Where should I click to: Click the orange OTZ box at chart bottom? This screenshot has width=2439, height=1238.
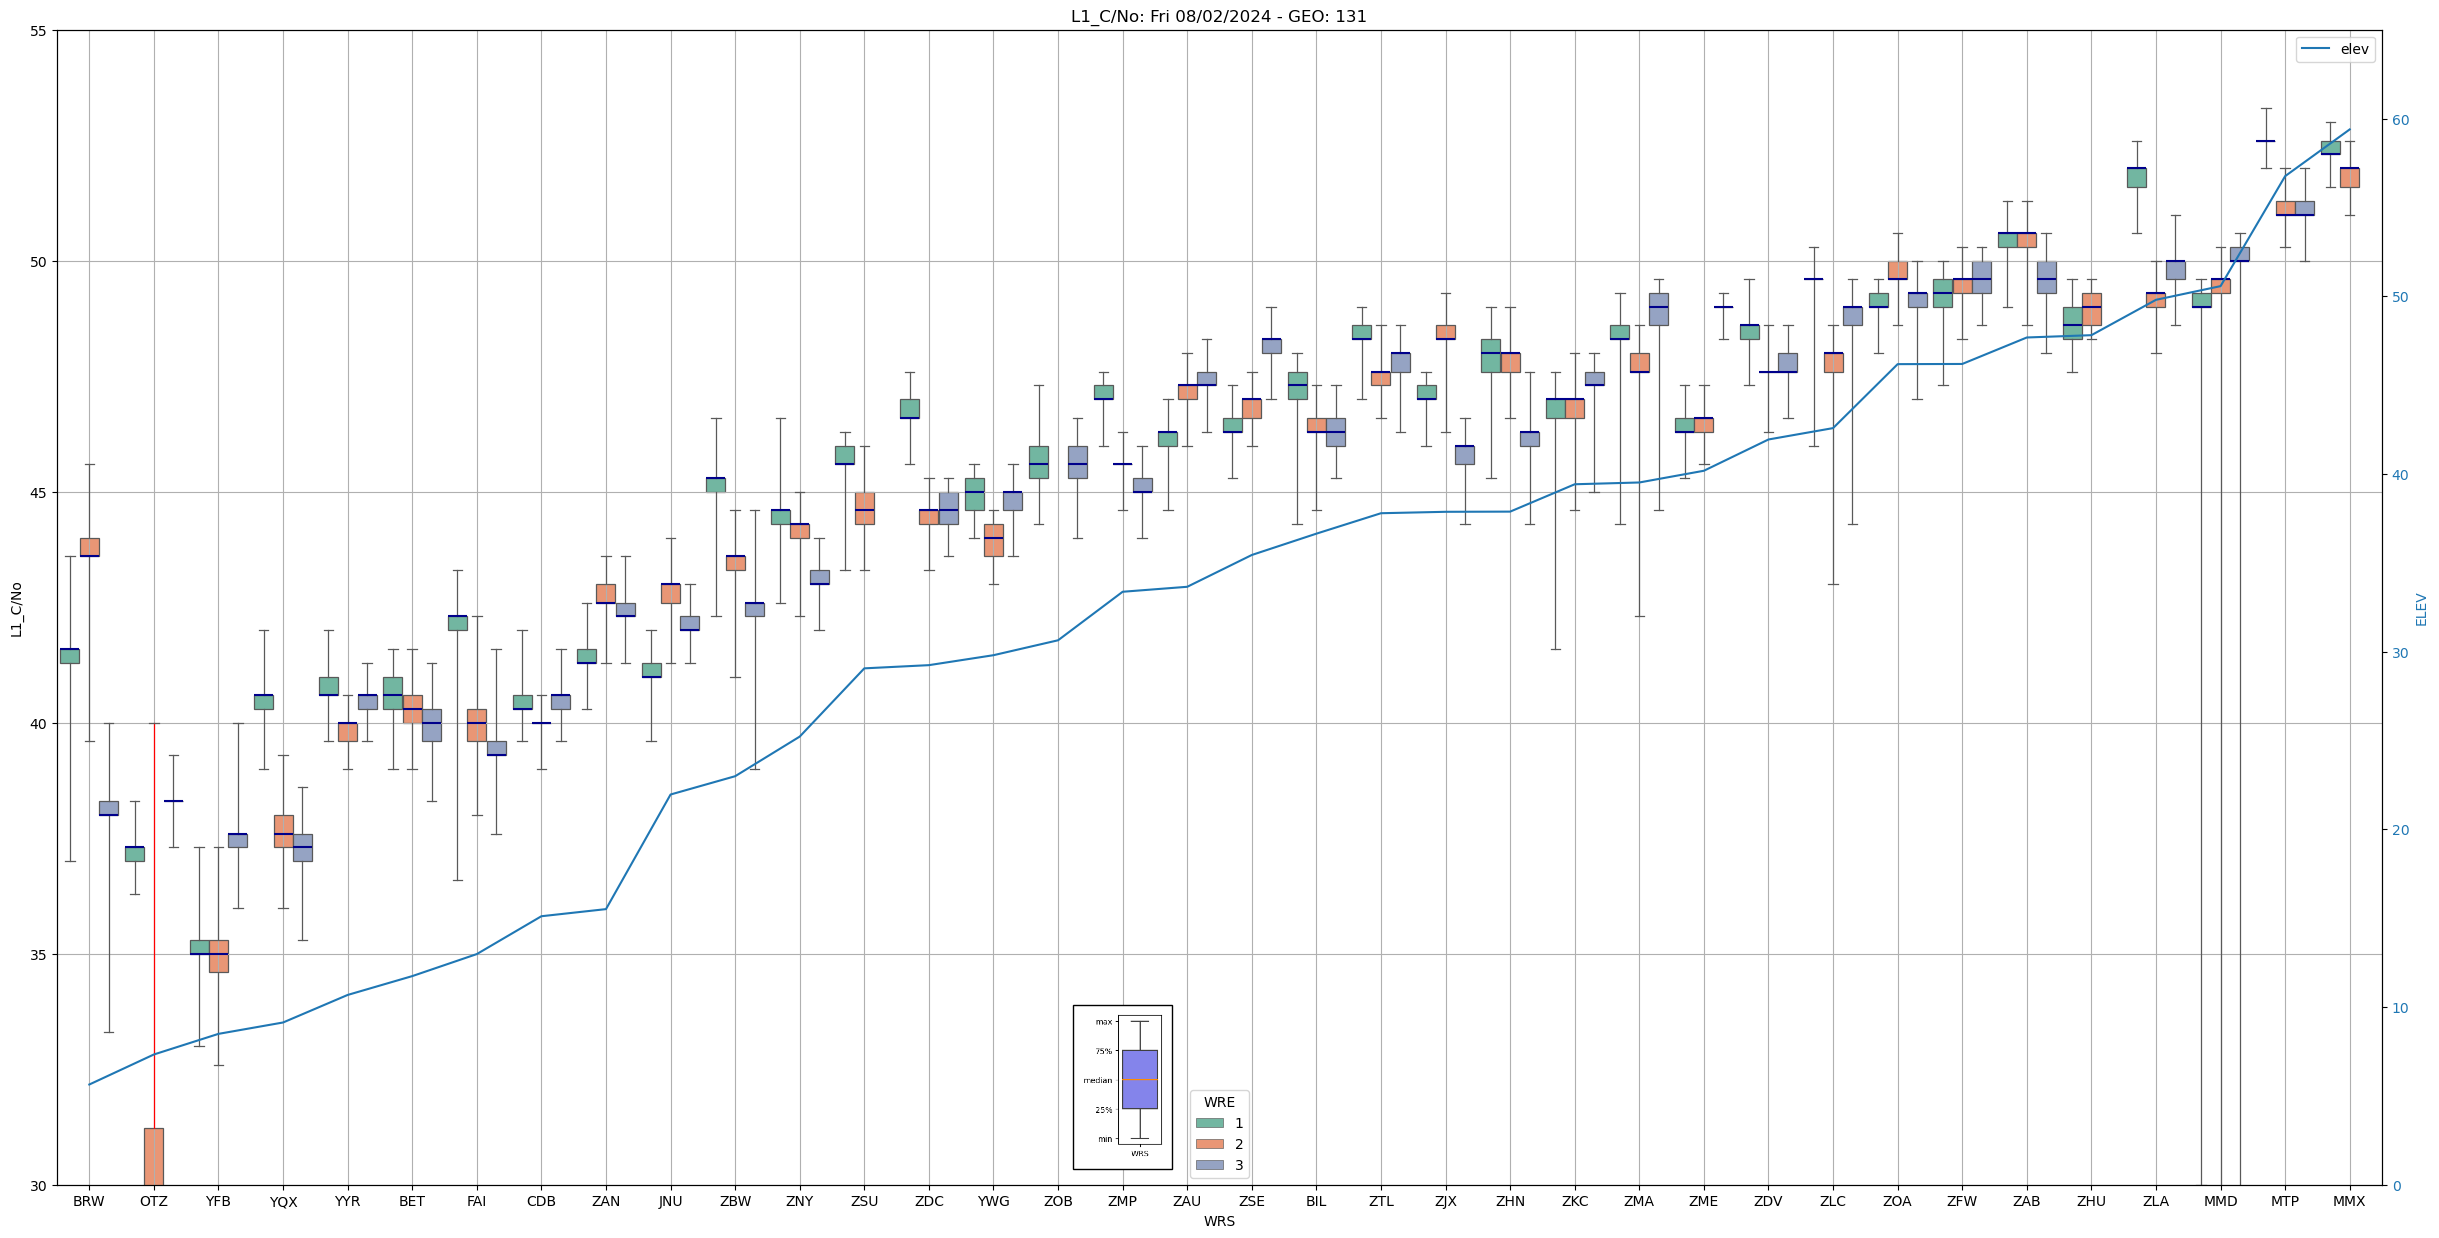[154, 1157]
